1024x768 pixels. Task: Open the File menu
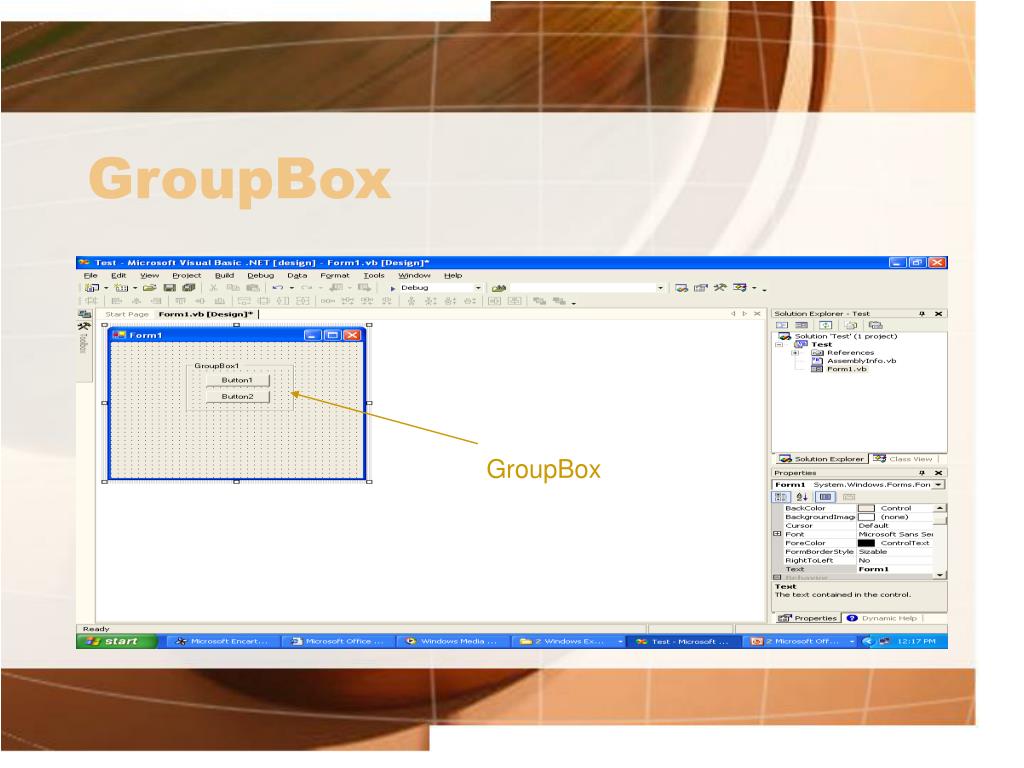click(x=91, y=276)
